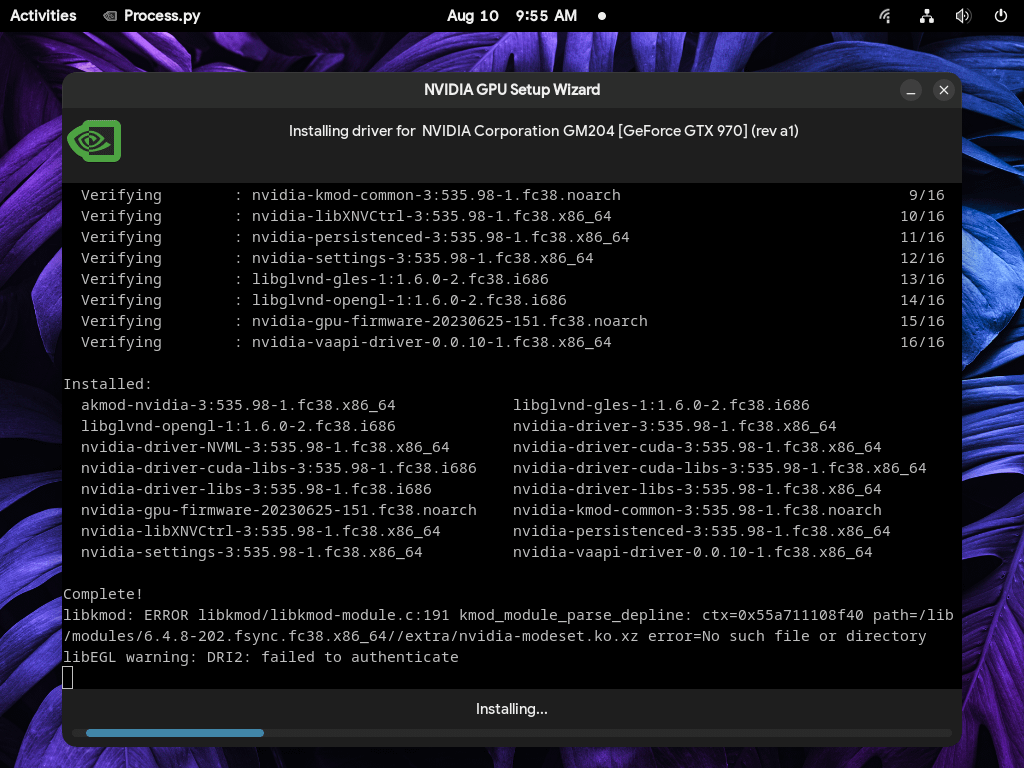Click the verifying libglvnd-gles line
The width and height of the screenshot is (1024, 768).
[513, 279]
